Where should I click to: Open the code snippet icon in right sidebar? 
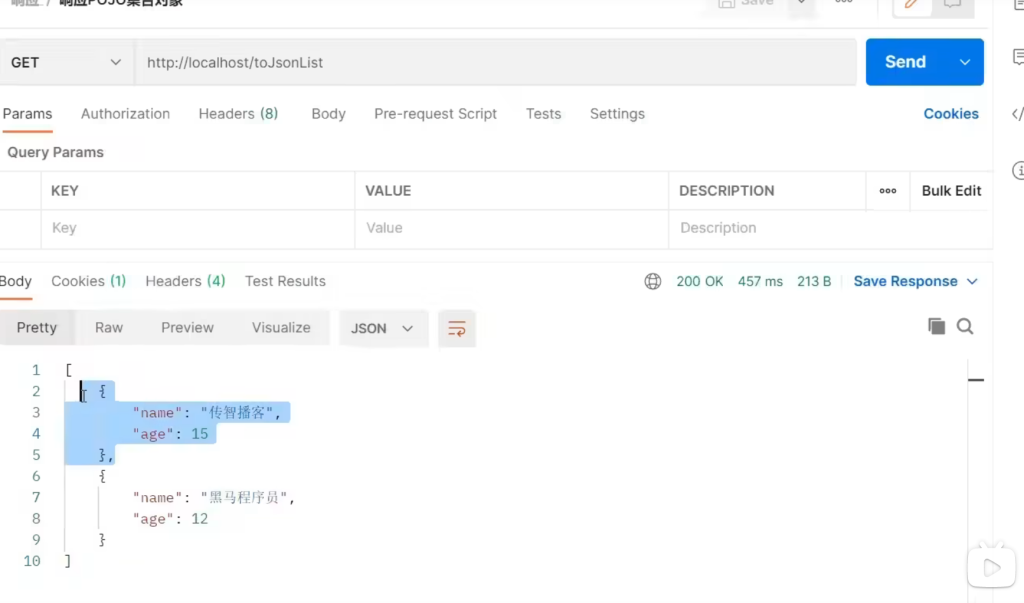coord(1017,114)
